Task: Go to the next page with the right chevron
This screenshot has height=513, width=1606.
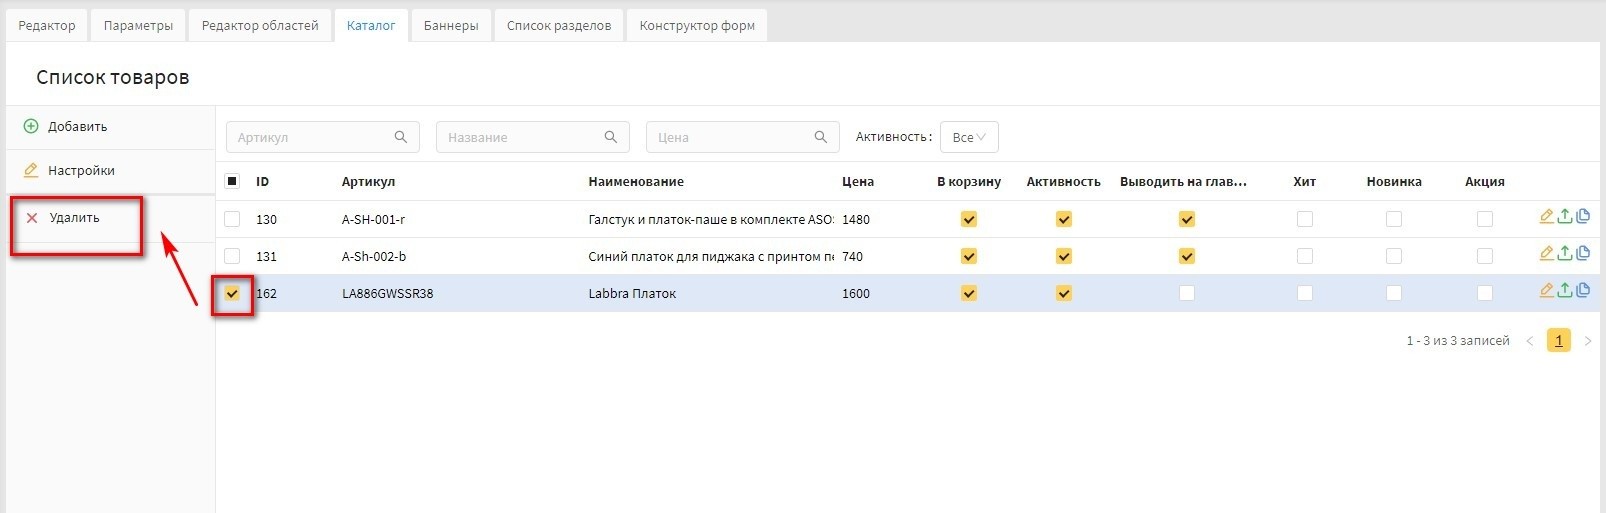Action: 1587,341
